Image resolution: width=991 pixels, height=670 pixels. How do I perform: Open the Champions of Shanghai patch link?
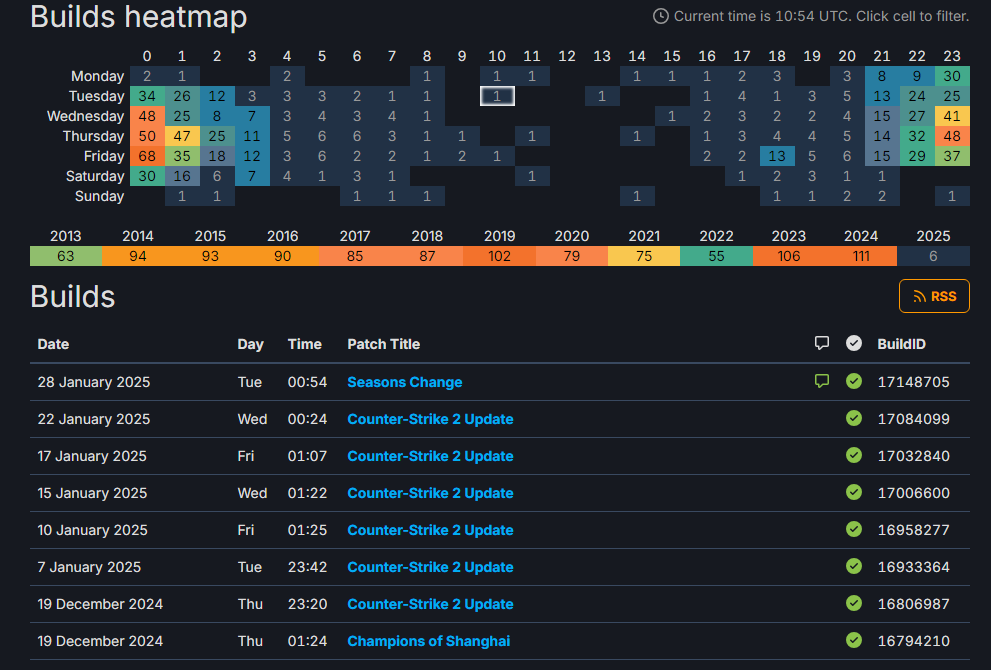[428, 641]
